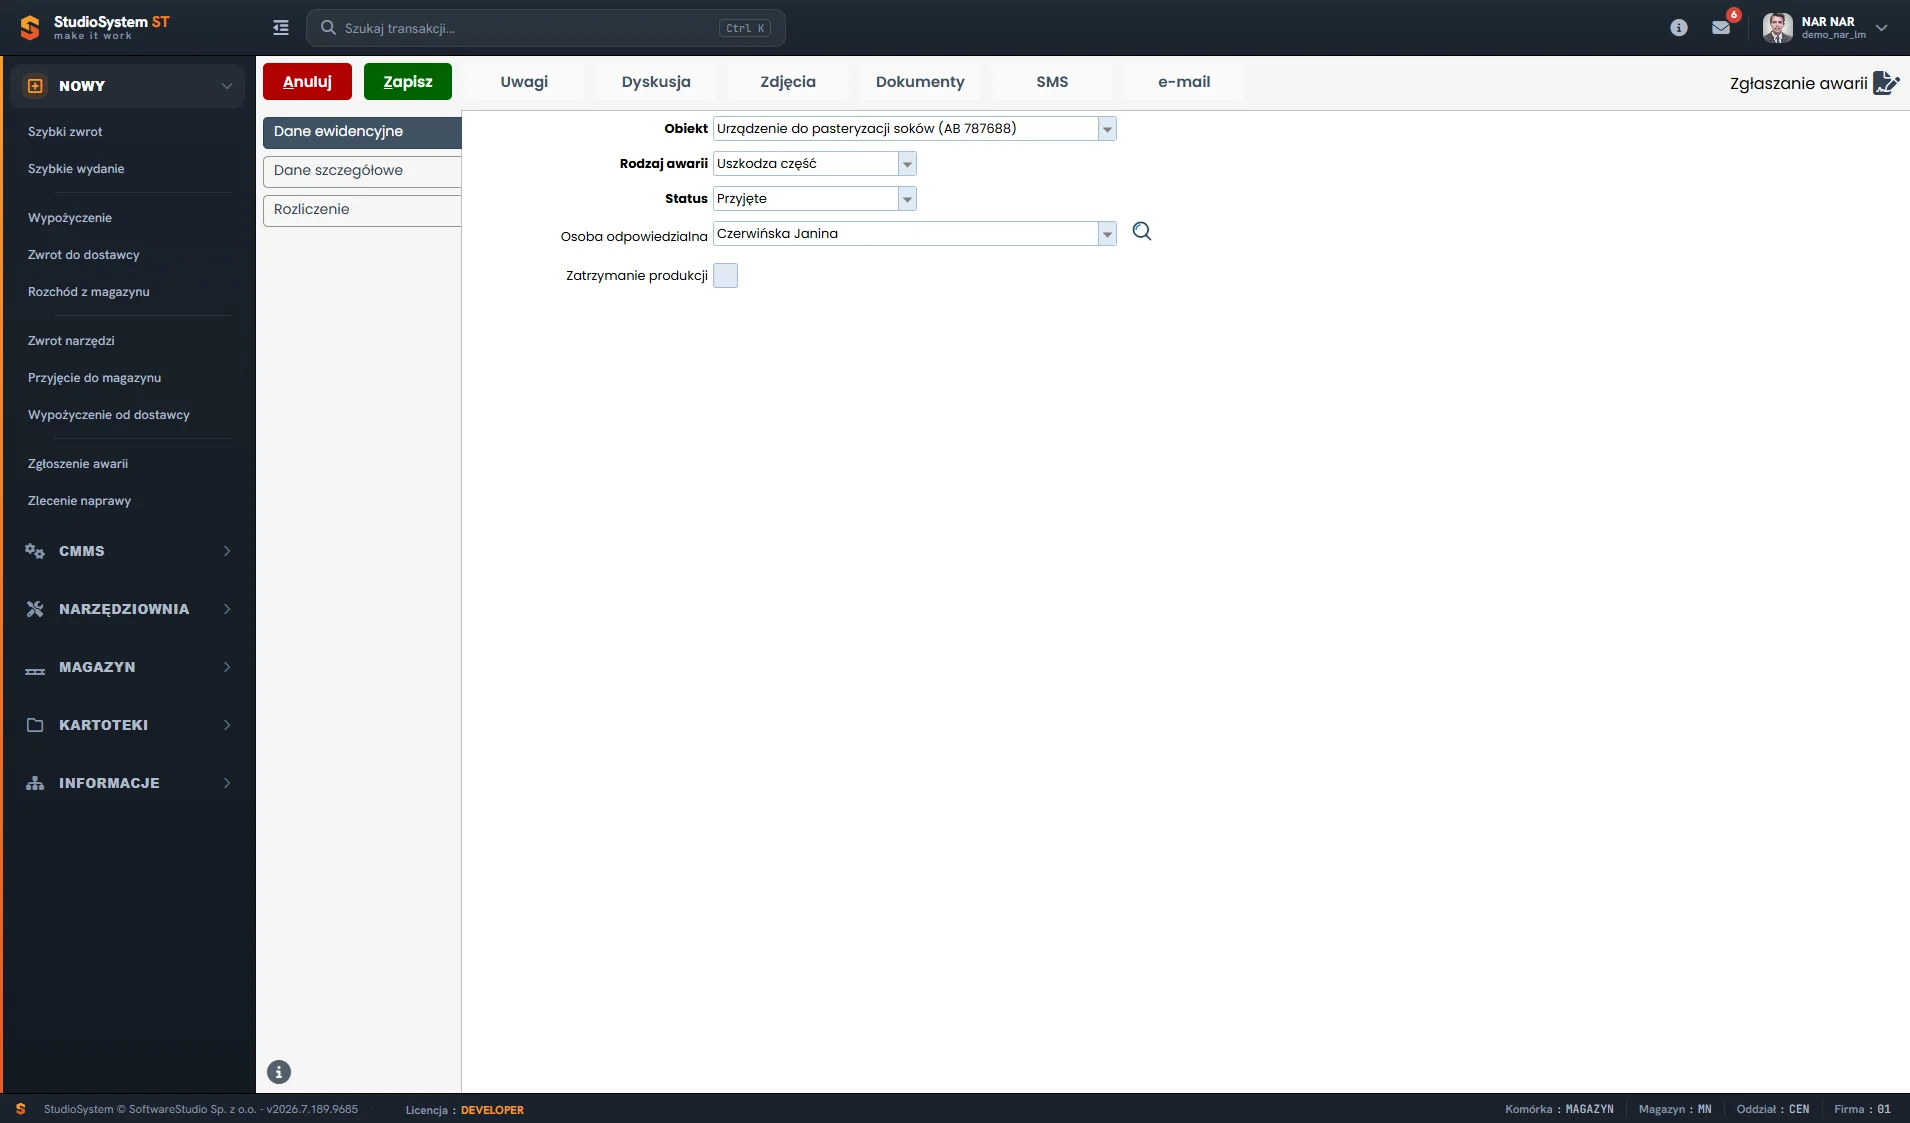Open the Osoba odpowiedzialna dropdown arrow
Viewport: 1910px width, 1123px height.
(x=1107, y=234)
